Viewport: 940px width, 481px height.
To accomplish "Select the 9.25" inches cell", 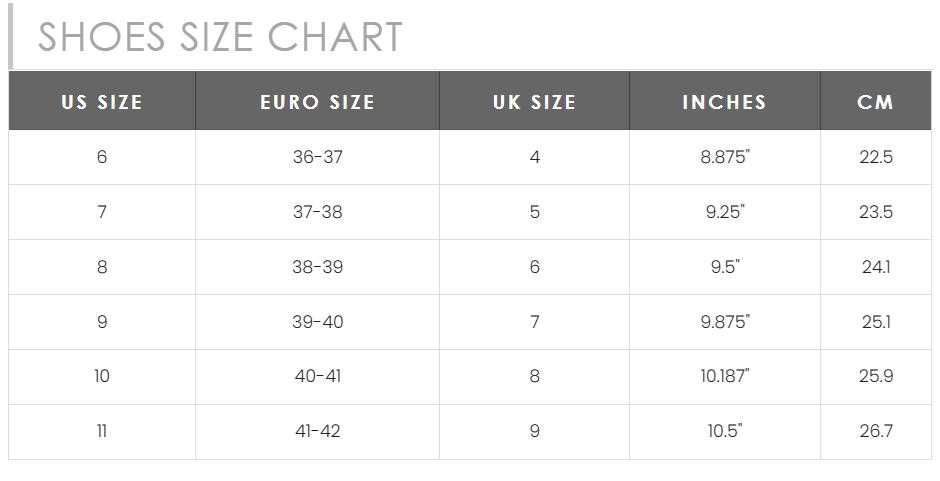I will click(724, 212).
